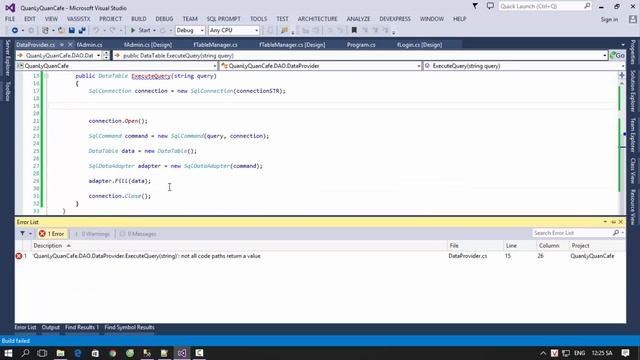Switch to the Program.cs tab
Image resolution: width=640 pixels, height=360 pixels.
click(x=361, y=44)
